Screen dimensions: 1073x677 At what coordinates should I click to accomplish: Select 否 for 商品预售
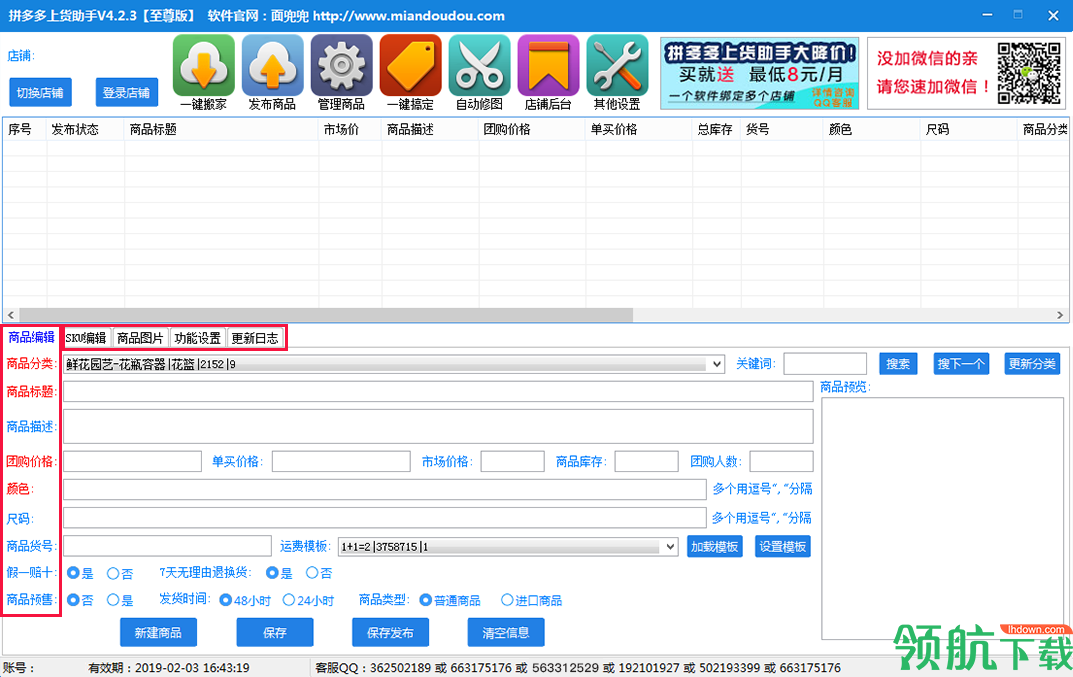click(73, 600)
